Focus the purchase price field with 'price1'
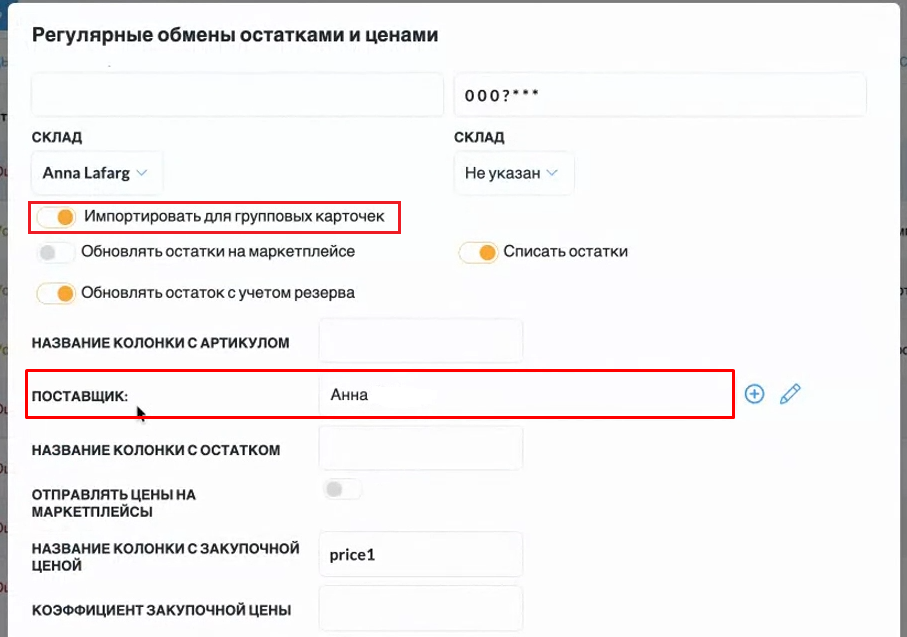907x637 pixels. pos(421,554)
